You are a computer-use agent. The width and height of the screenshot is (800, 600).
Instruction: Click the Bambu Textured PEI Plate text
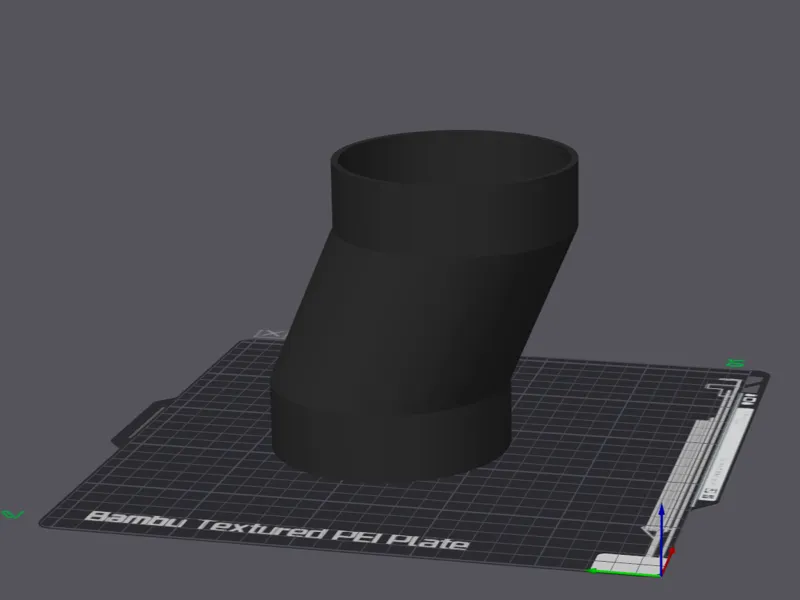pyautogui.click(x=276, y=531)
